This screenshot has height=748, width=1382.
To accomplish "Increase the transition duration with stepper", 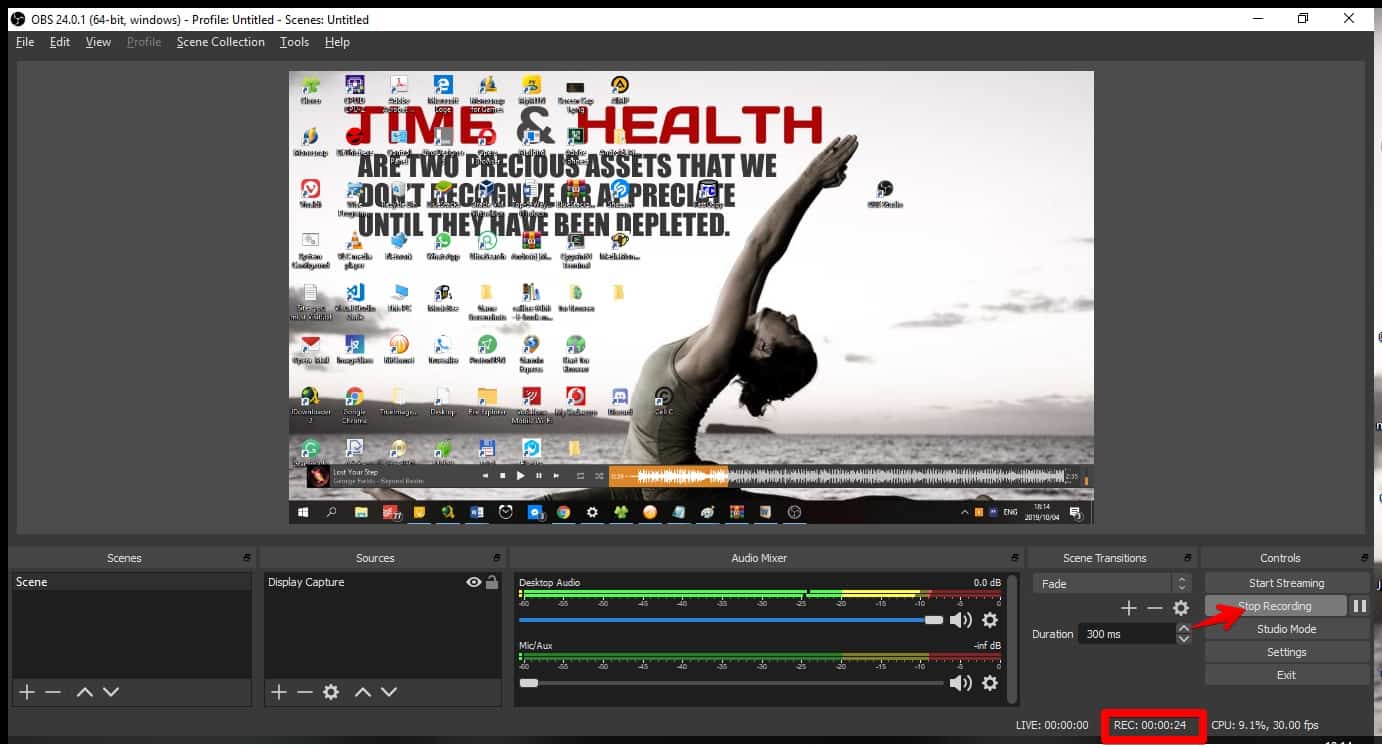I will point(1184,628).
